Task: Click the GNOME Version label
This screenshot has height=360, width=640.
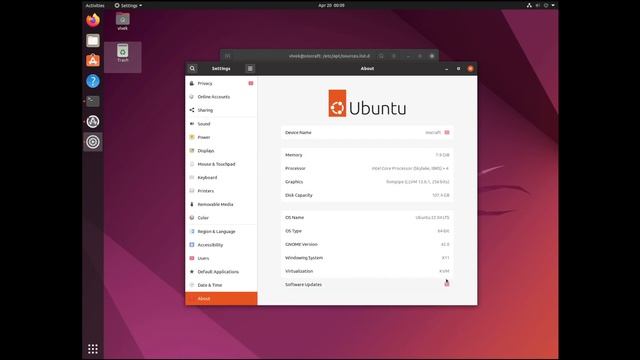Action: (301, 244)
